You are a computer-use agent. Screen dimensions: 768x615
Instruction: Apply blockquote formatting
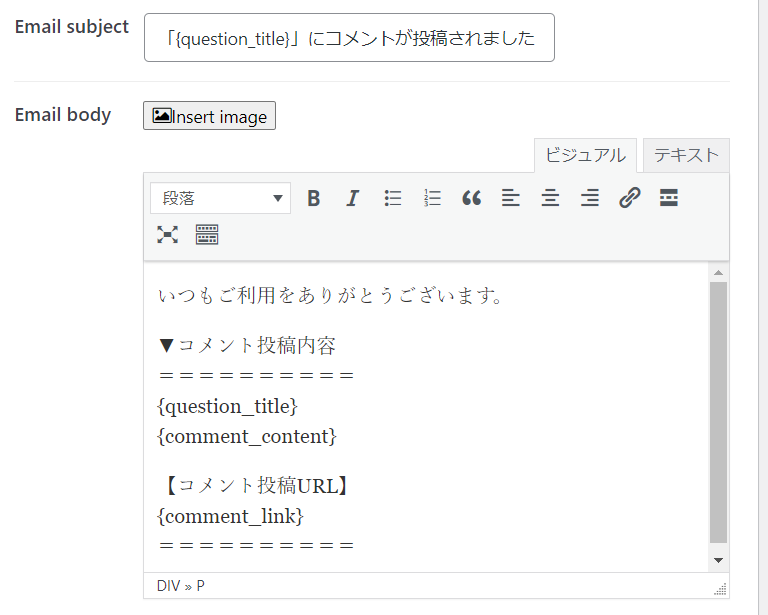[472, 198]
